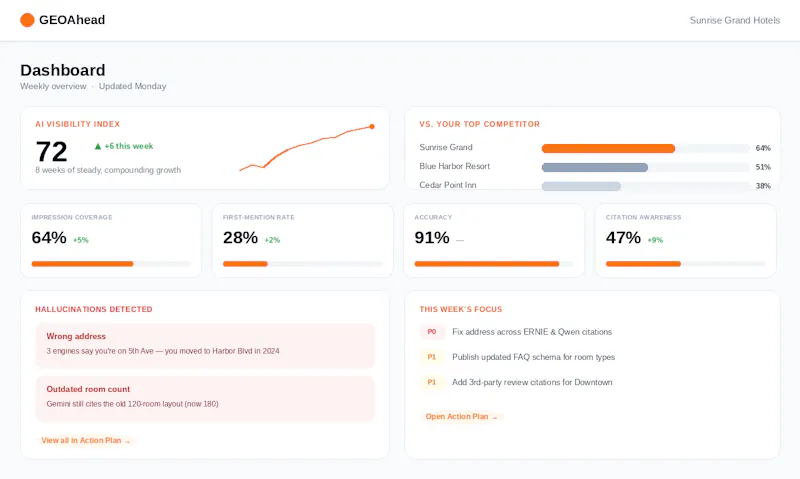The width and height of the screenshot is (800, 479).
Task: Select the Accuracy 91% card
Action: [x=494, y=241]
